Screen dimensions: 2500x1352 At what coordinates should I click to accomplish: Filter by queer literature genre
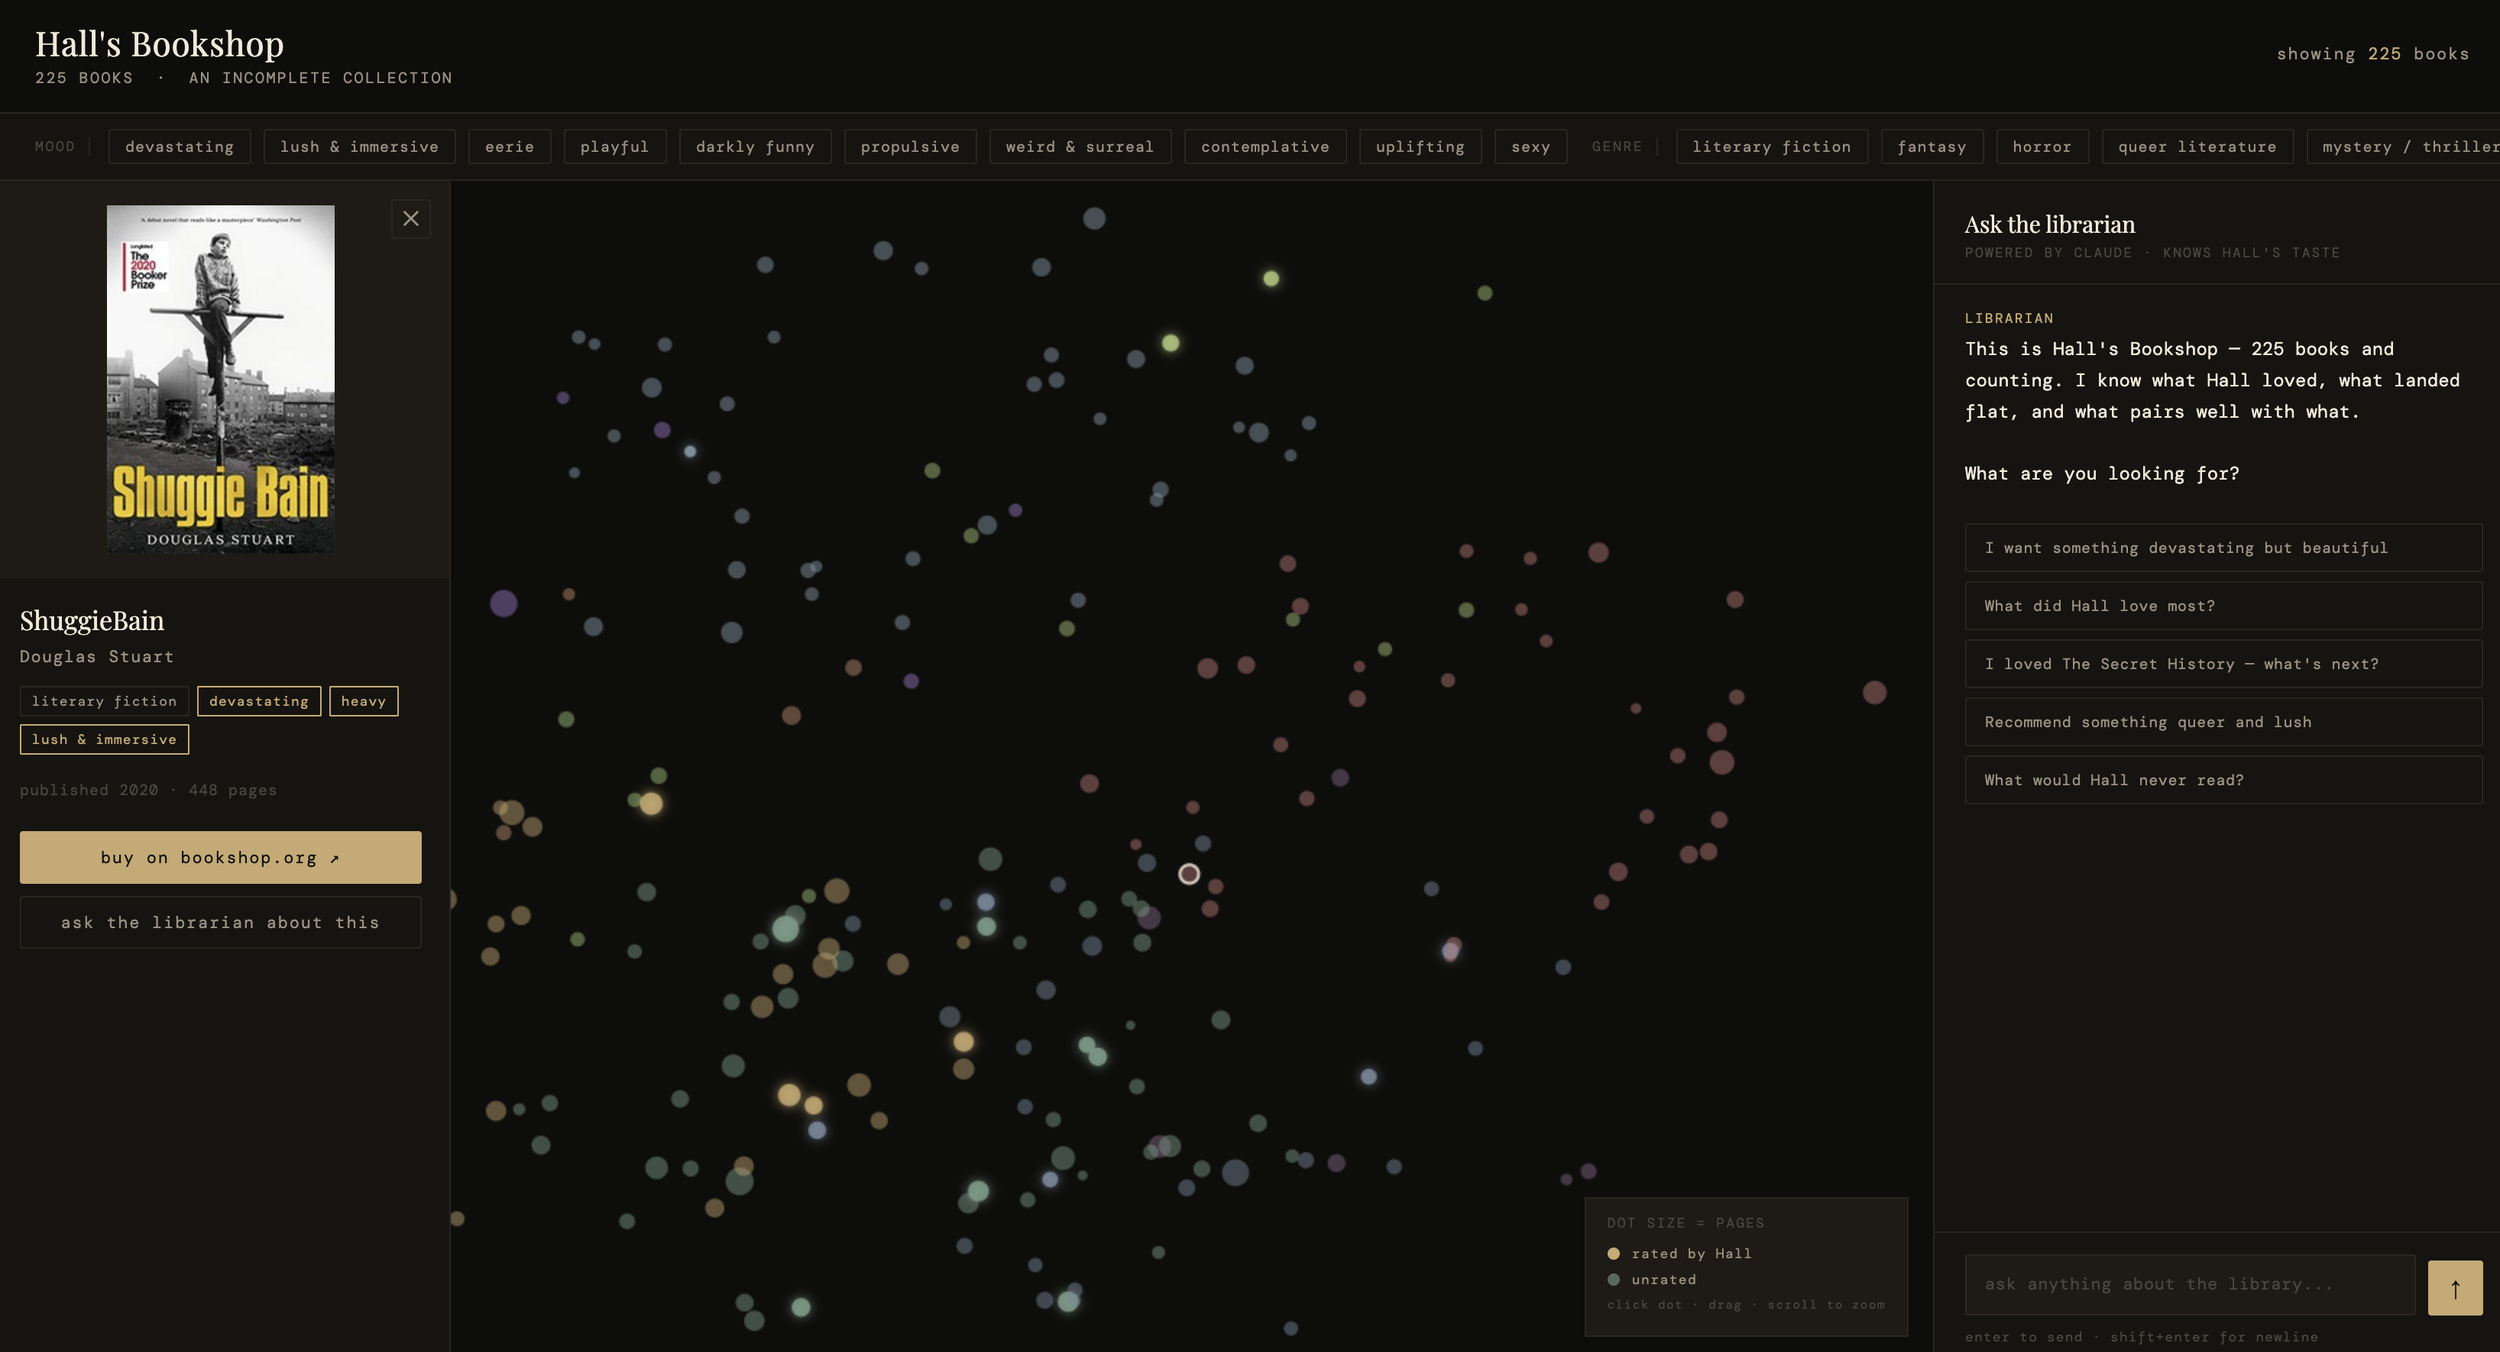point(2196,147)
